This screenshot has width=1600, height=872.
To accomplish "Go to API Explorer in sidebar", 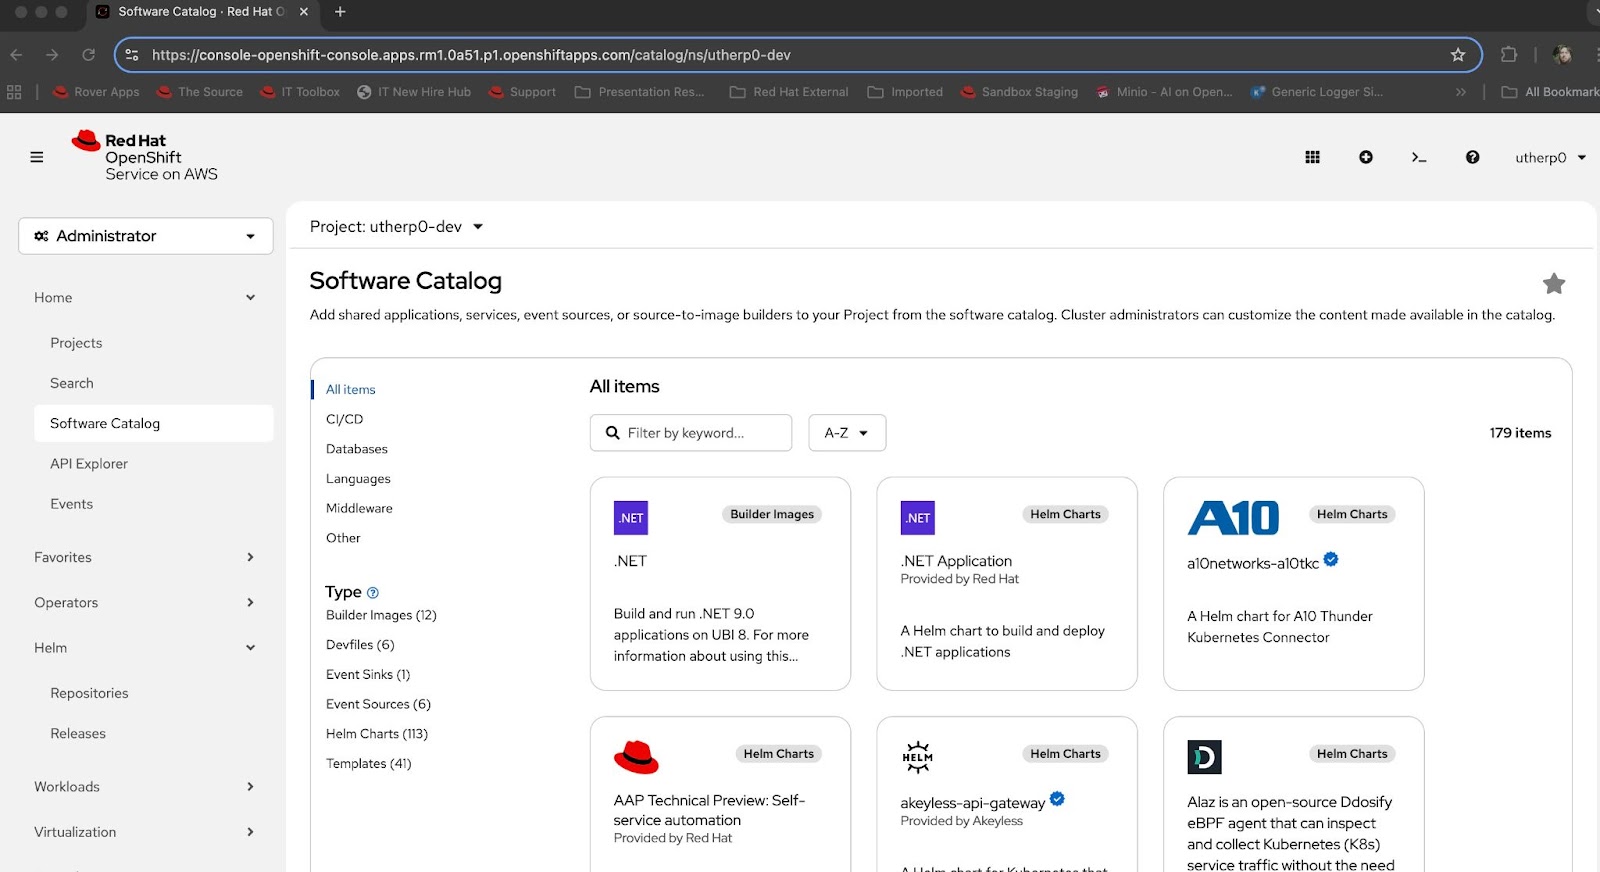I will (x=89, y=464).
